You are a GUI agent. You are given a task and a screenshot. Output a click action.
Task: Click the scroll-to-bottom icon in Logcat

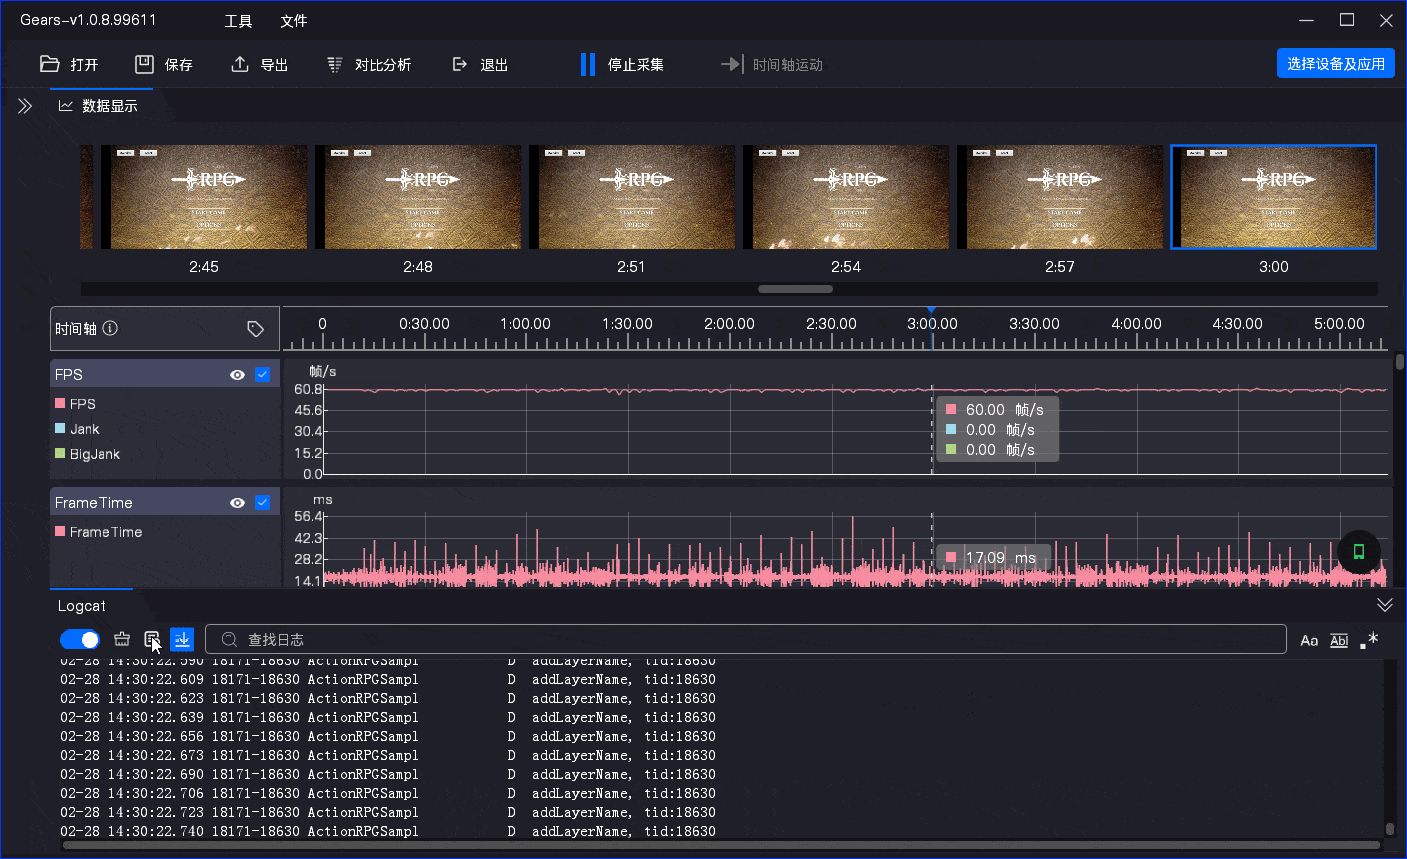coord(182,640)
